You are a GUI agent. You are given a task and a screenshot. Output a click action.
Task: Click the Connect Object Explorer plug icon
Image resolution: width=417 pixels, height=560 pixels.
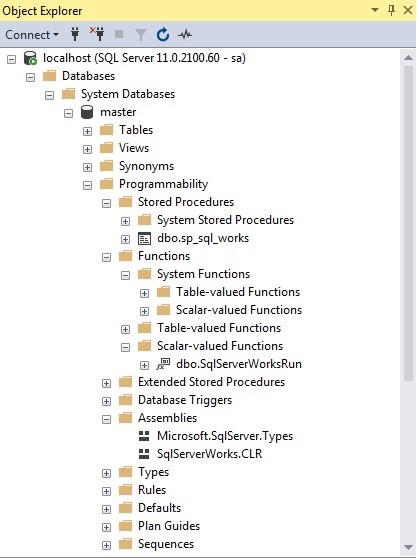(75, 34)
